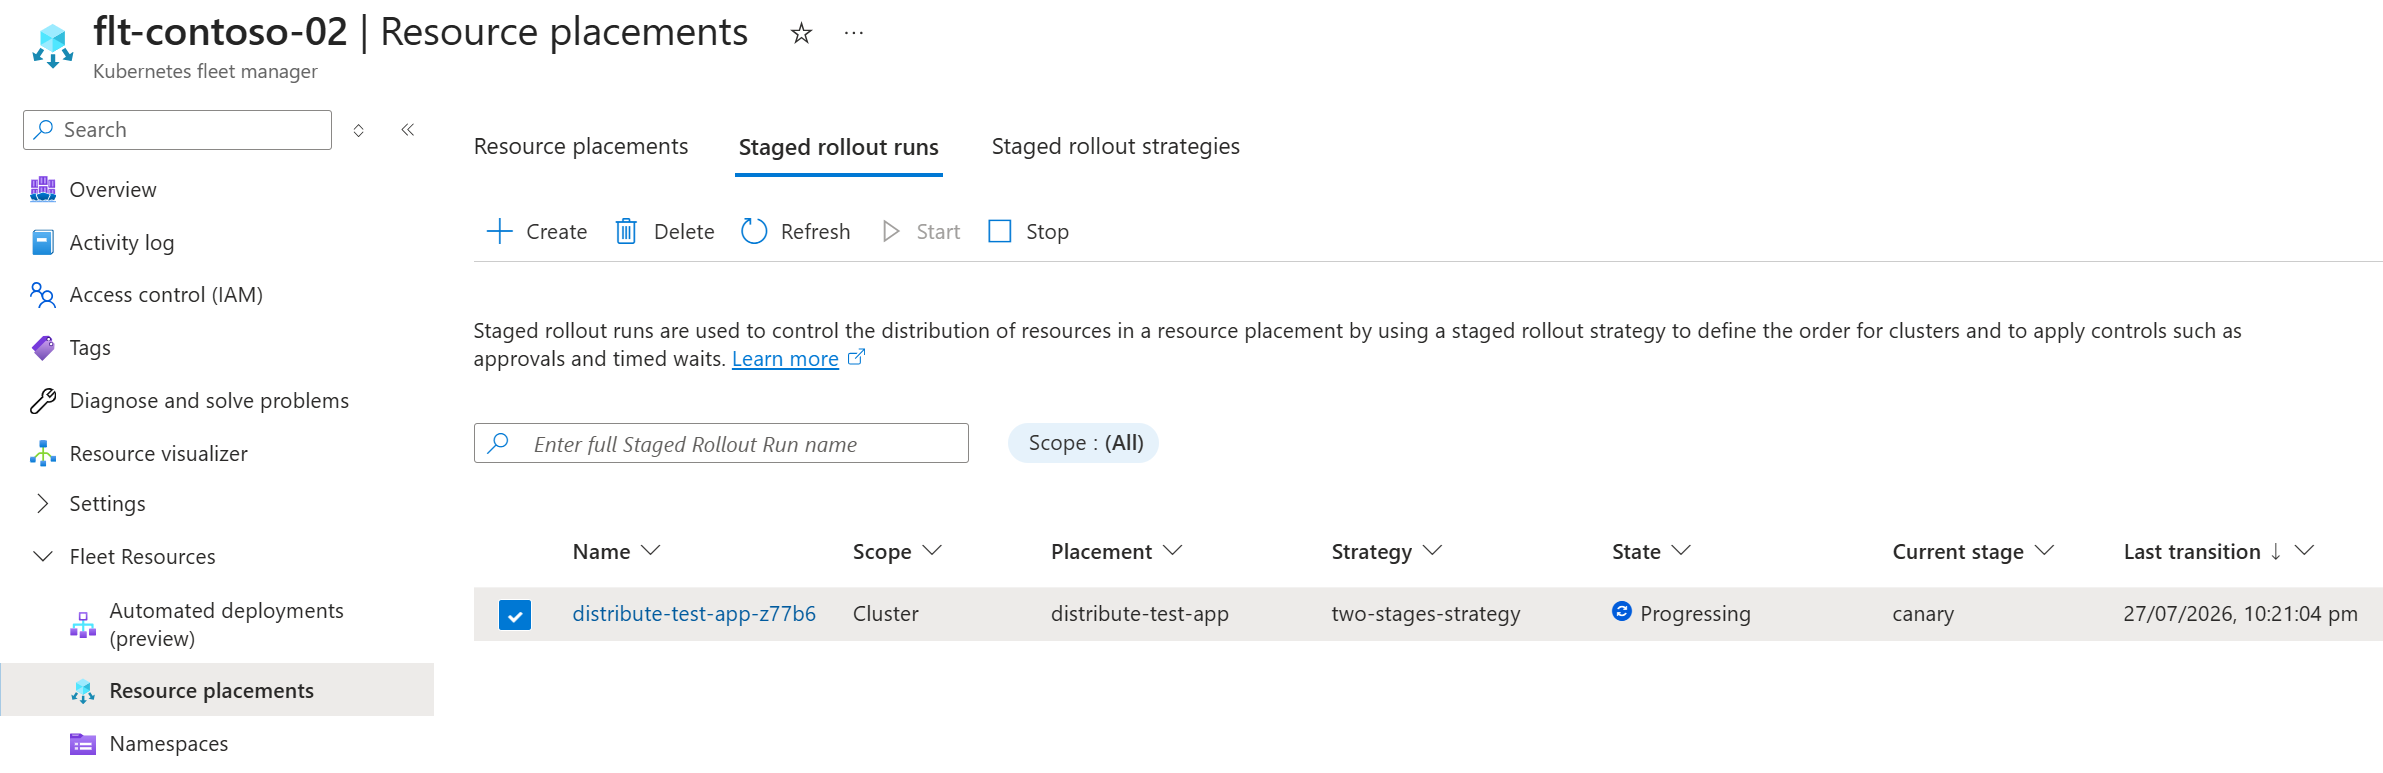This screenshot has height=773, width=2383.
Task: Open Namespaces under Fleet Resources
Action: (168, 743)
